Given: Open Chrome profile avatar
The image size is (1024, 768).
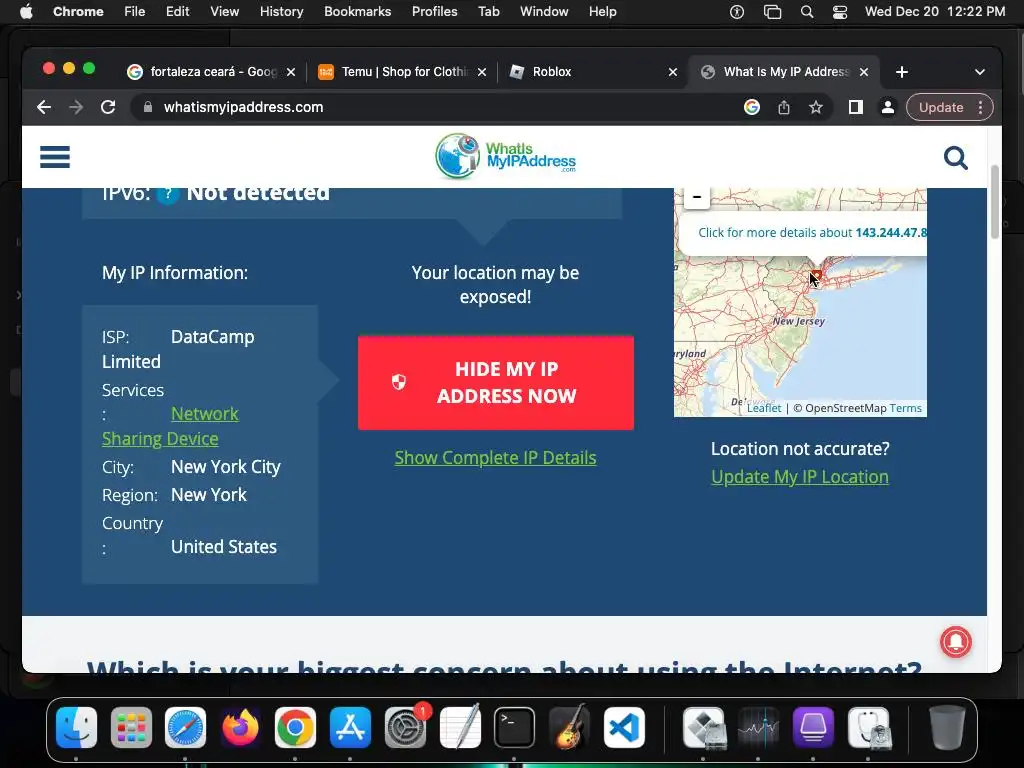Looking at the screenshot, I should pyautogui.click(x=888, y=107).
